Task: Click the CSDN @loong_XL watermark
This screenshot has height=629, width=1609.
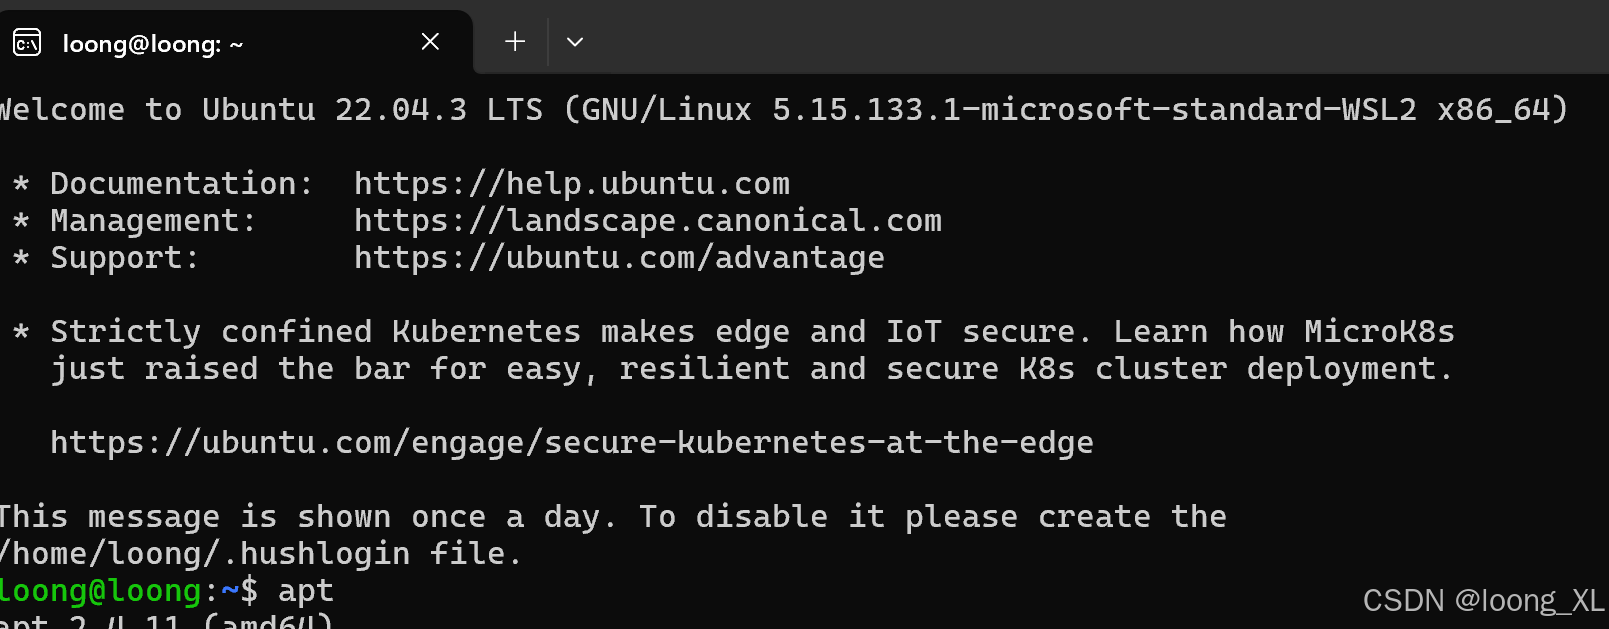Action: (1482, 600)
